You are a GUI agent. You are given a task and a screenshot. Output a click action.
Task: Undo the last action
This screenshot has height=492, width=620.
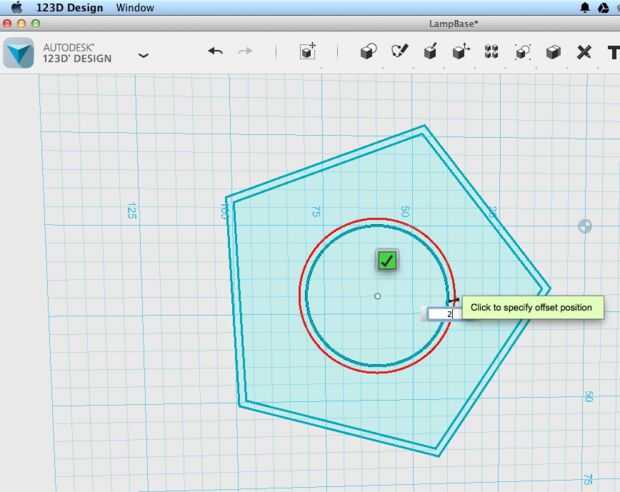click(215, 51)
